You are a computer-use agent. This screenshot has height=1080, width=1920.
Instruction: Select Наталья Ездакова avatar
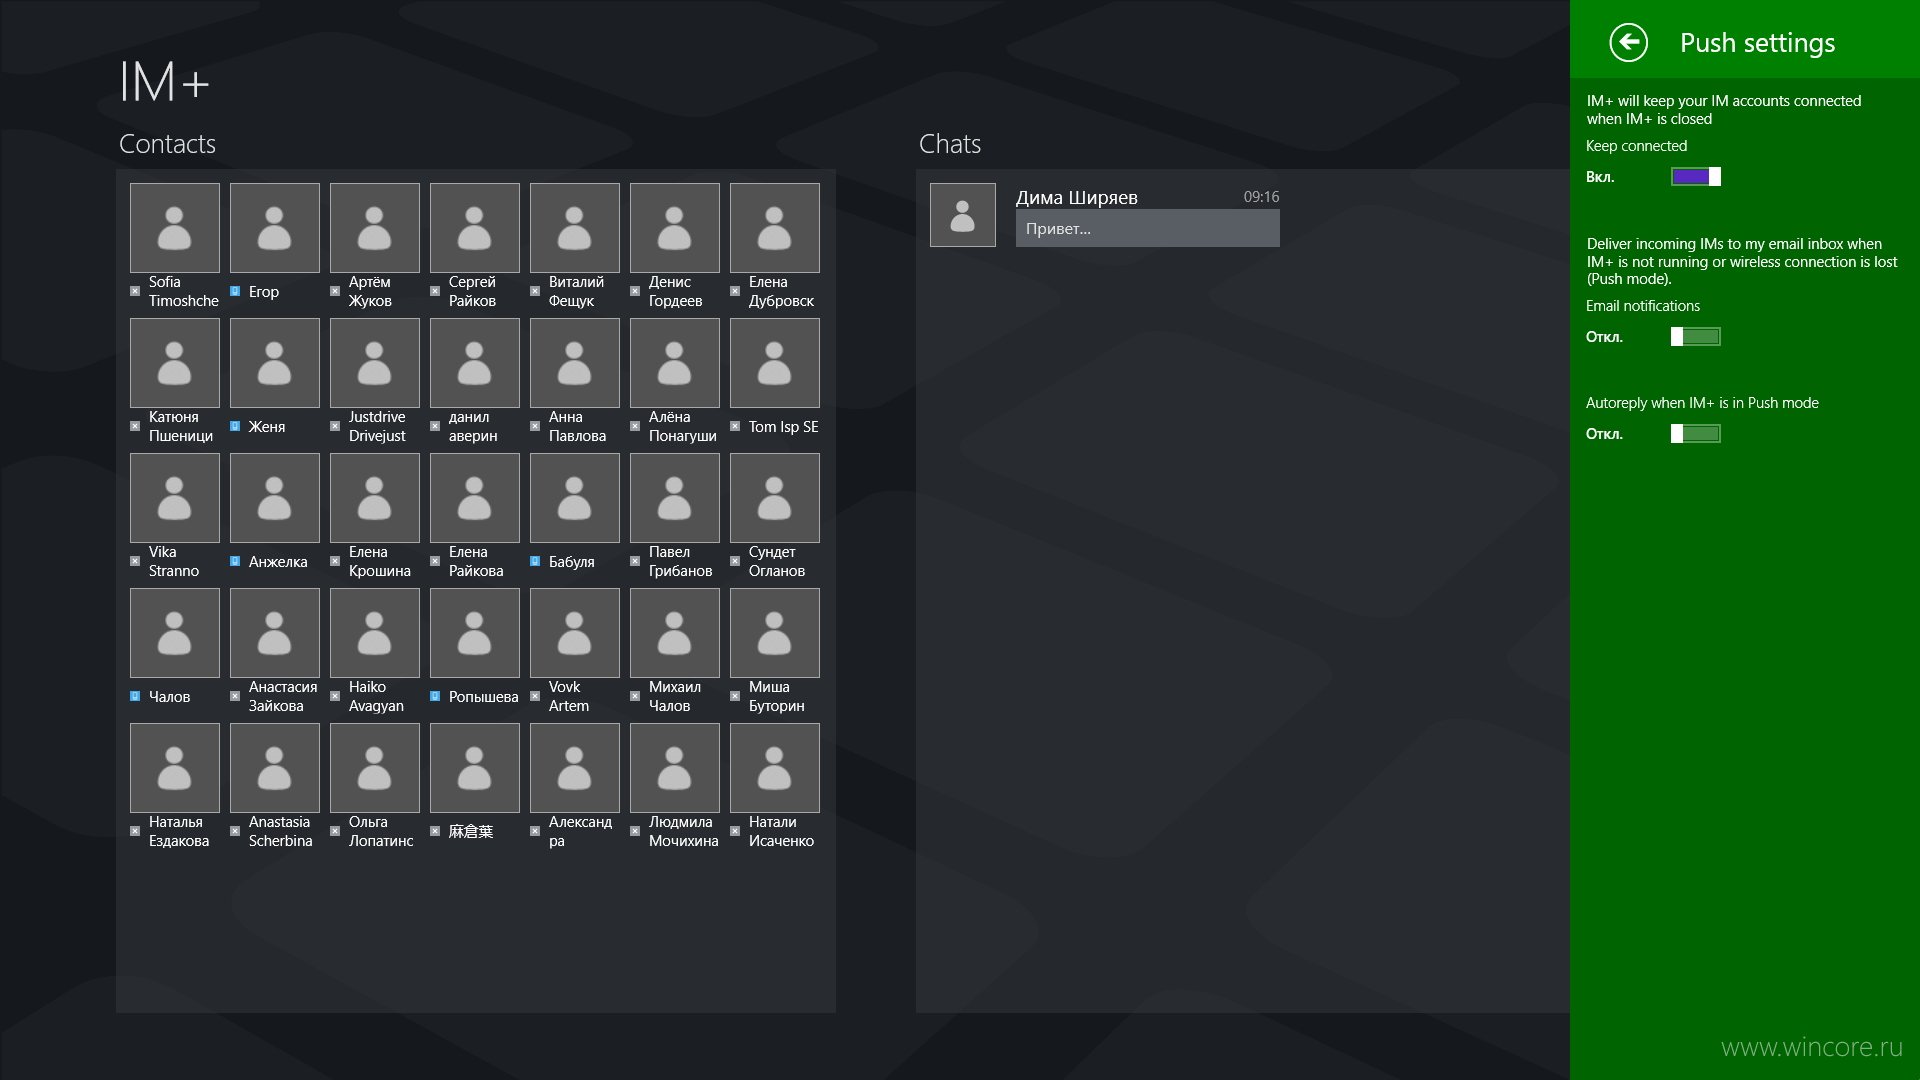tap(175, 768)
